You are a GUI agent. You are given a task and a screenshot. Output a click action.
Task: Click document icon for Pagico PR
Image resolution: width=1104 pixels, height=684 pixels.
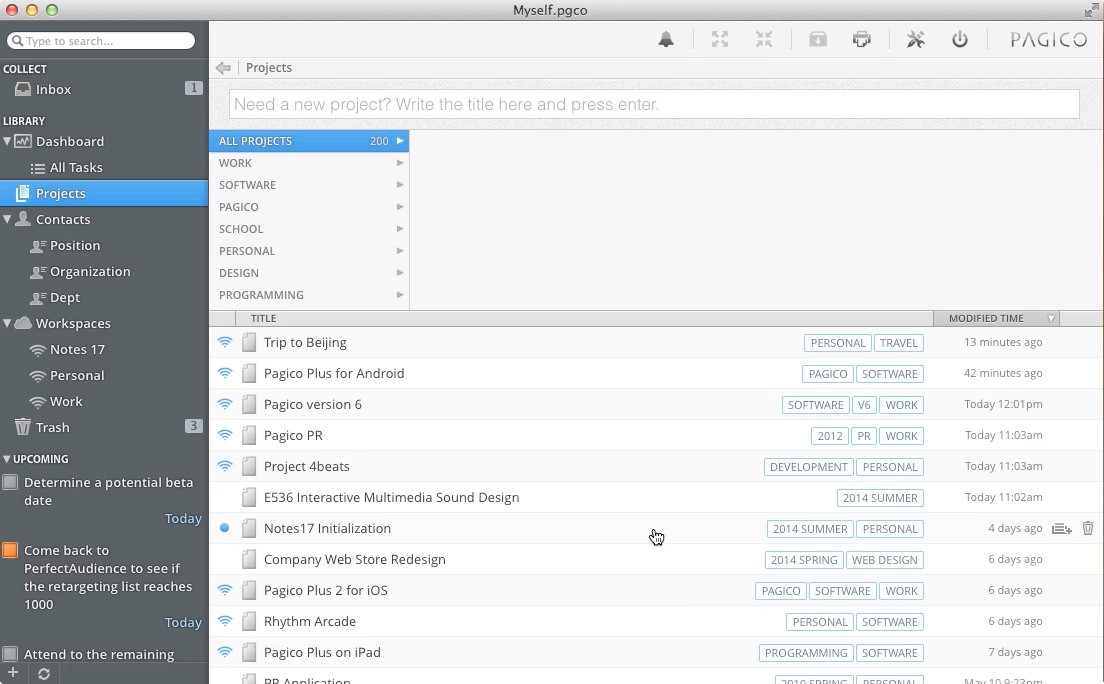click(249, 435)
